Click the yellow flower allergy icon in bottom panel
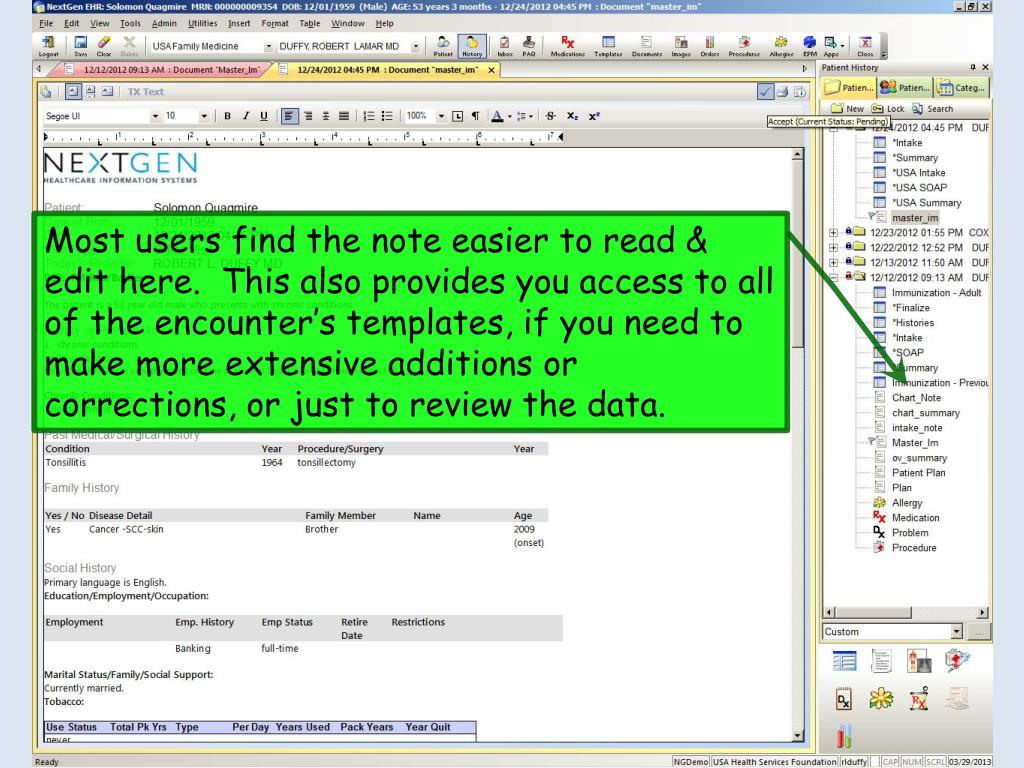 pos(881,699)
